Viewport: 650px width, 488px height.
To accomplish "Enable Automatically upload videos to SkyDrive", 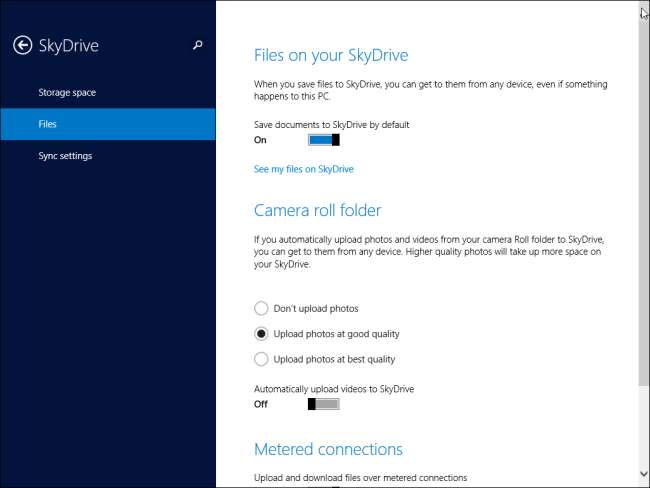I will click(x=324, y=404).
